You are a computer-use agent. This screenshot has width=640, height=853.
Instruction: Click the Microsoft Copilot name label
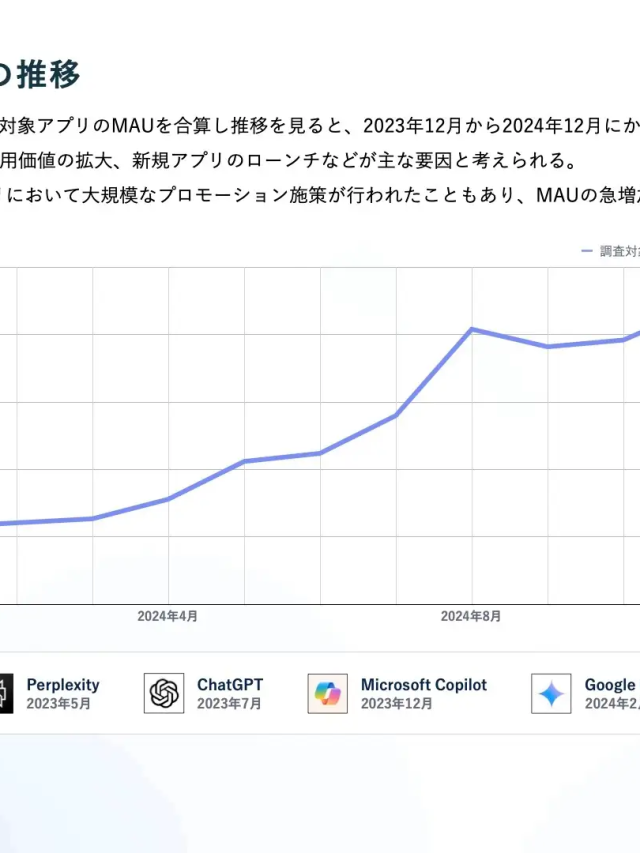424,685
